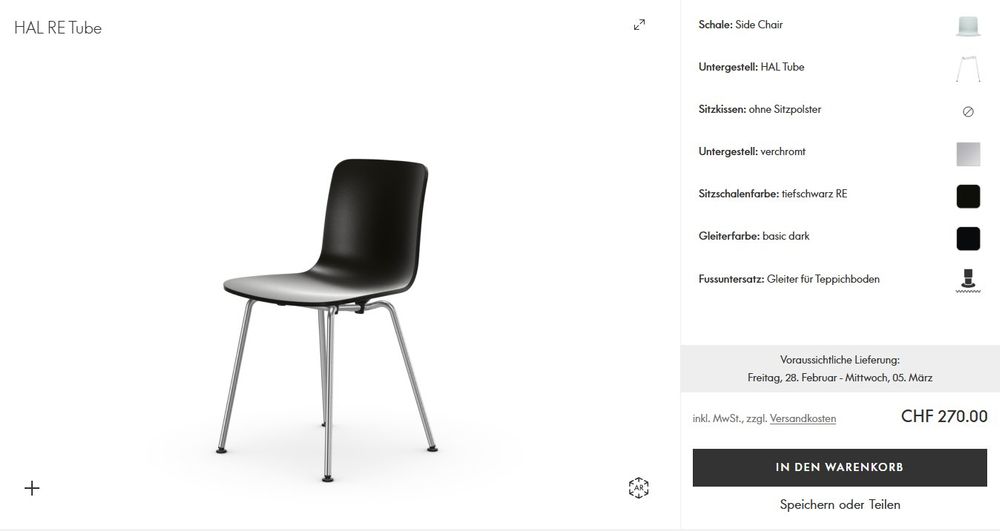Open fullscreen view with expand arrows icon
The height and width of the screenshot is (531, 1000).
pyautogui.click(x=639, y=25)
